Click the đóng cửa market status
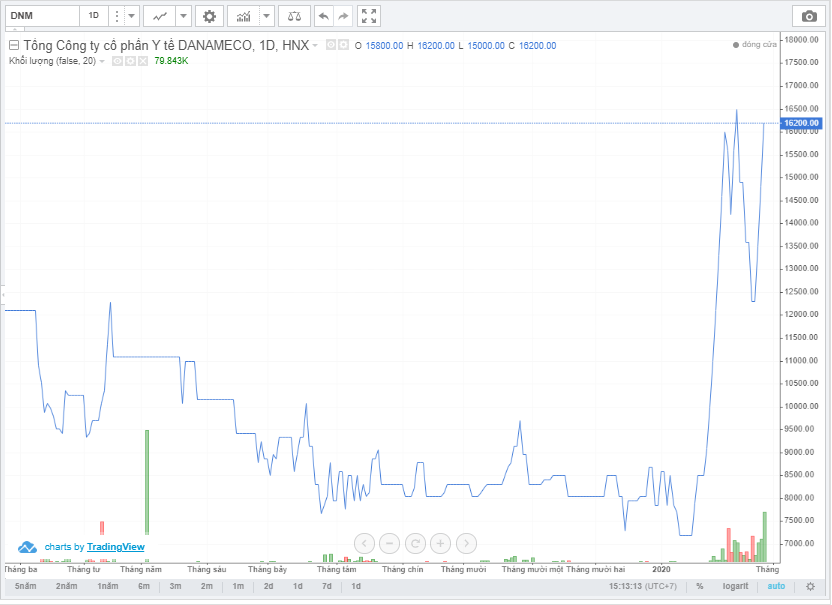The width and height of the screenshot is (832, 605). click(x=755, y=45)
